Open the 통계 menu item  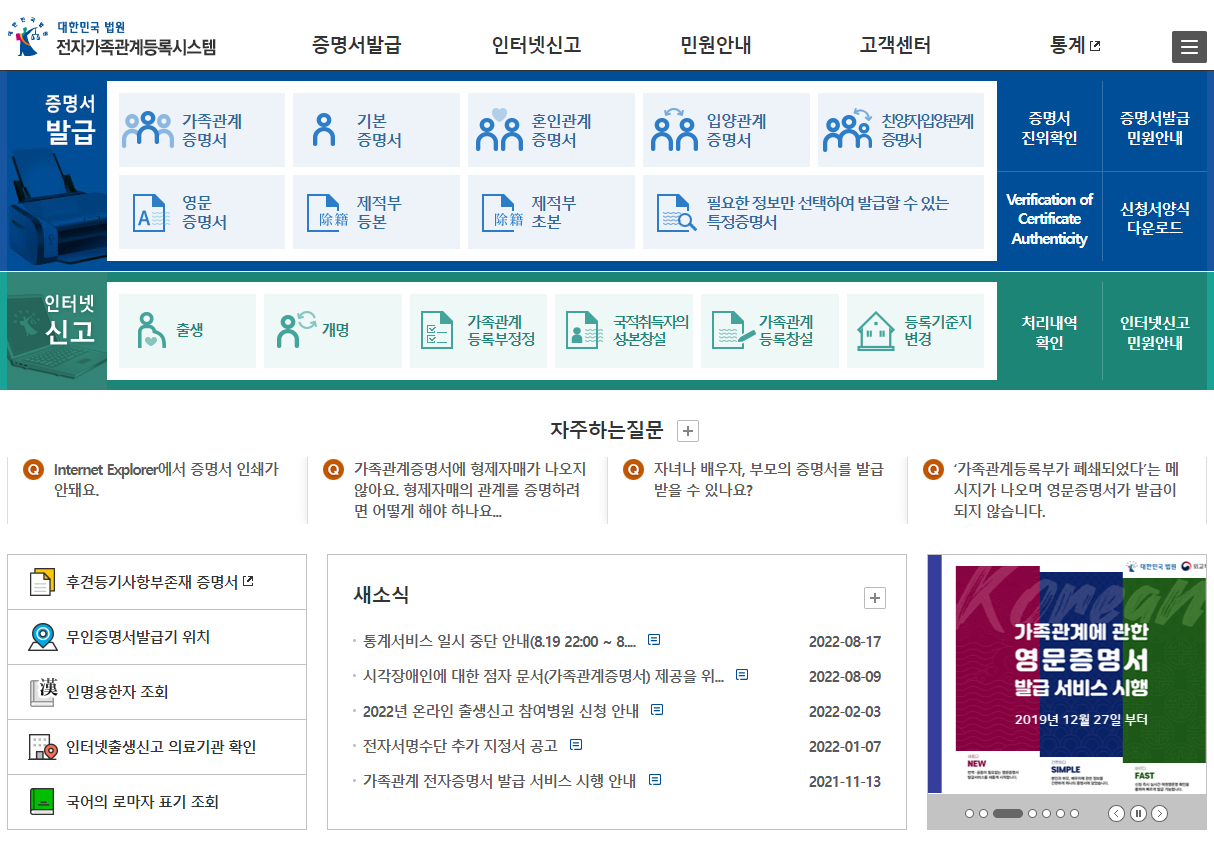pos(1067,45)
